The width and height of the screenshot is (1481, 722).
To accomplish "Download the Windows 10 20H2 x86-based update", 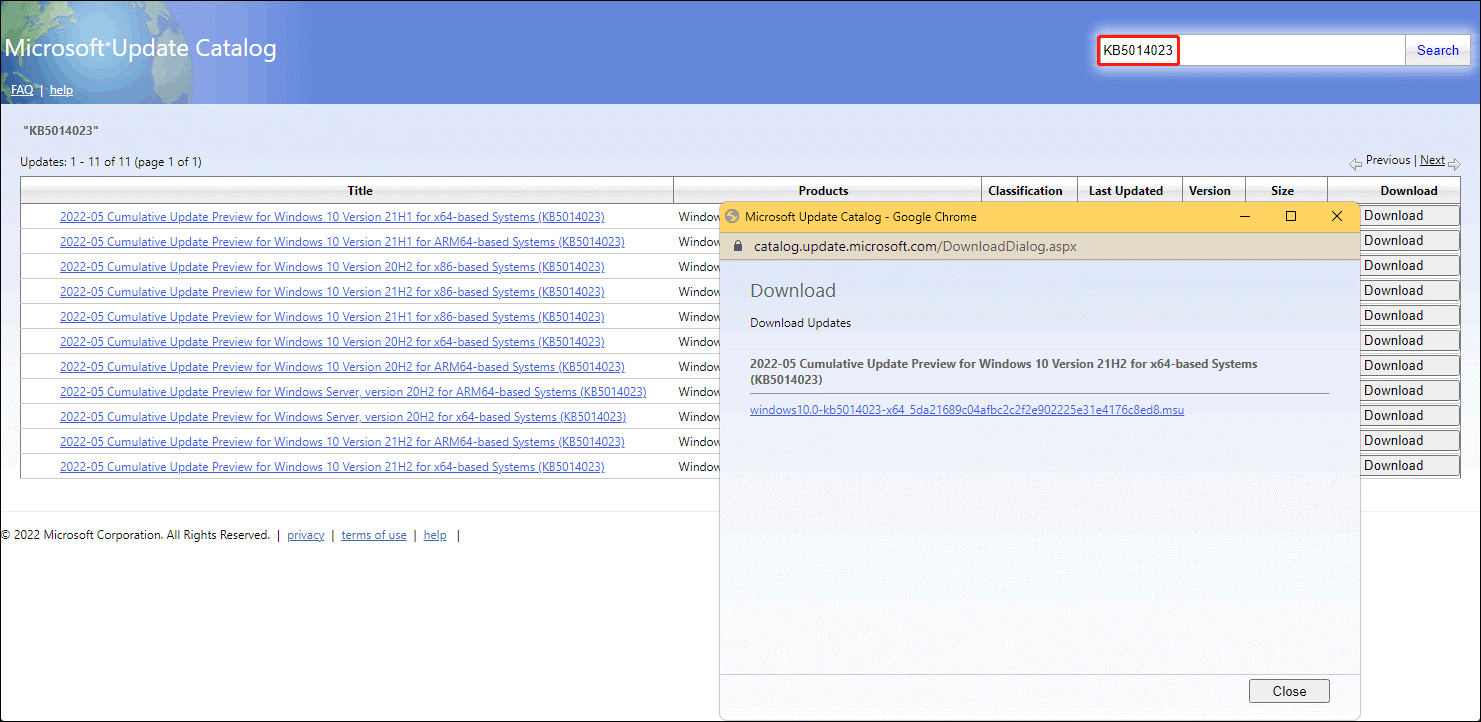I will tap(1409, 265).
